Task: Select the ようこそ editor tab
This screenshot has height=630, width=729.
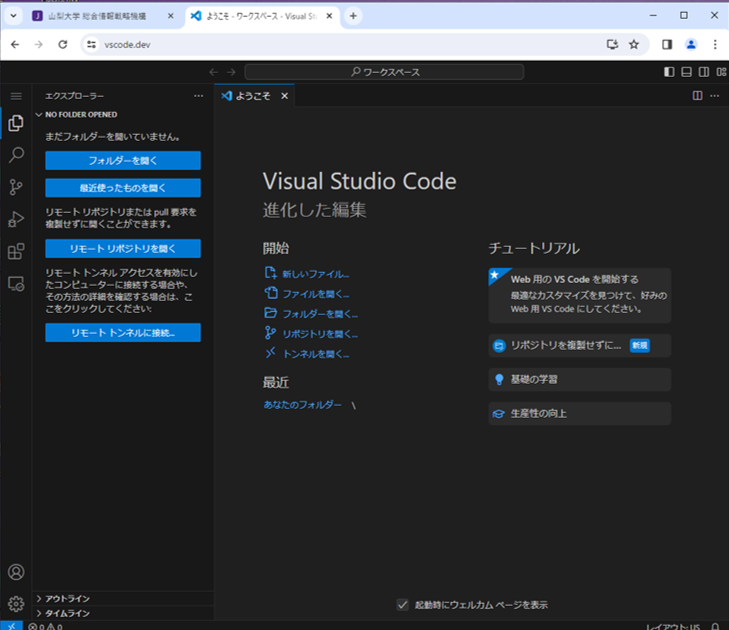Action: (x=254, y=96)
